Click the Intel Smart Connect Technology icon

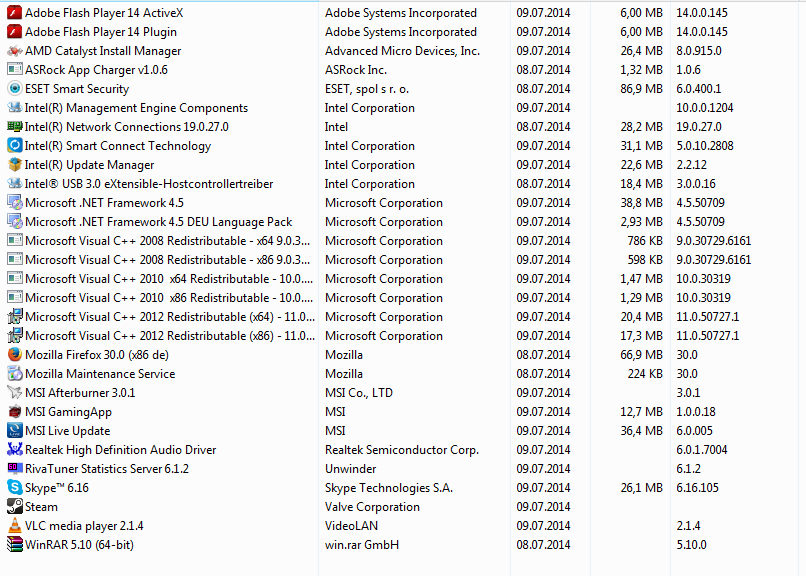14,146
